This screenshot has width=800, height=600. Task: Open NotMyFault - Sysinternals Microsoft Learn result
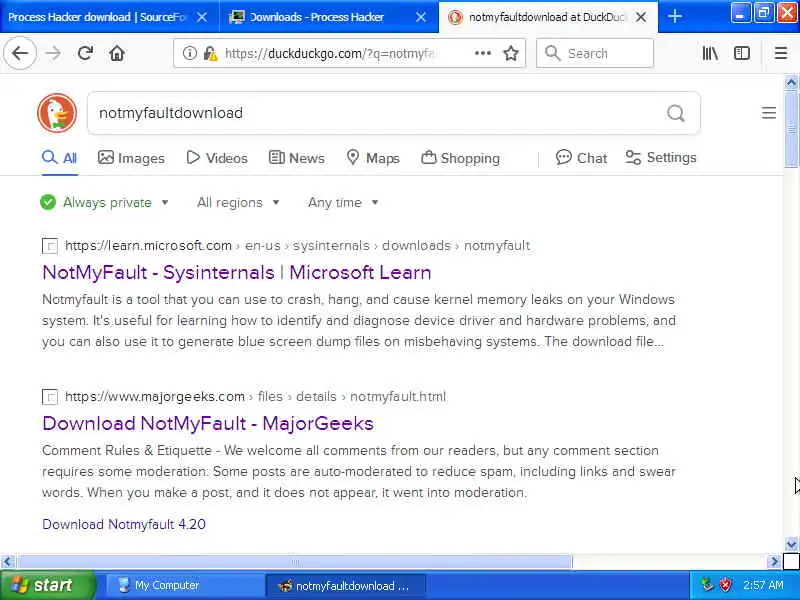[237, 272]
